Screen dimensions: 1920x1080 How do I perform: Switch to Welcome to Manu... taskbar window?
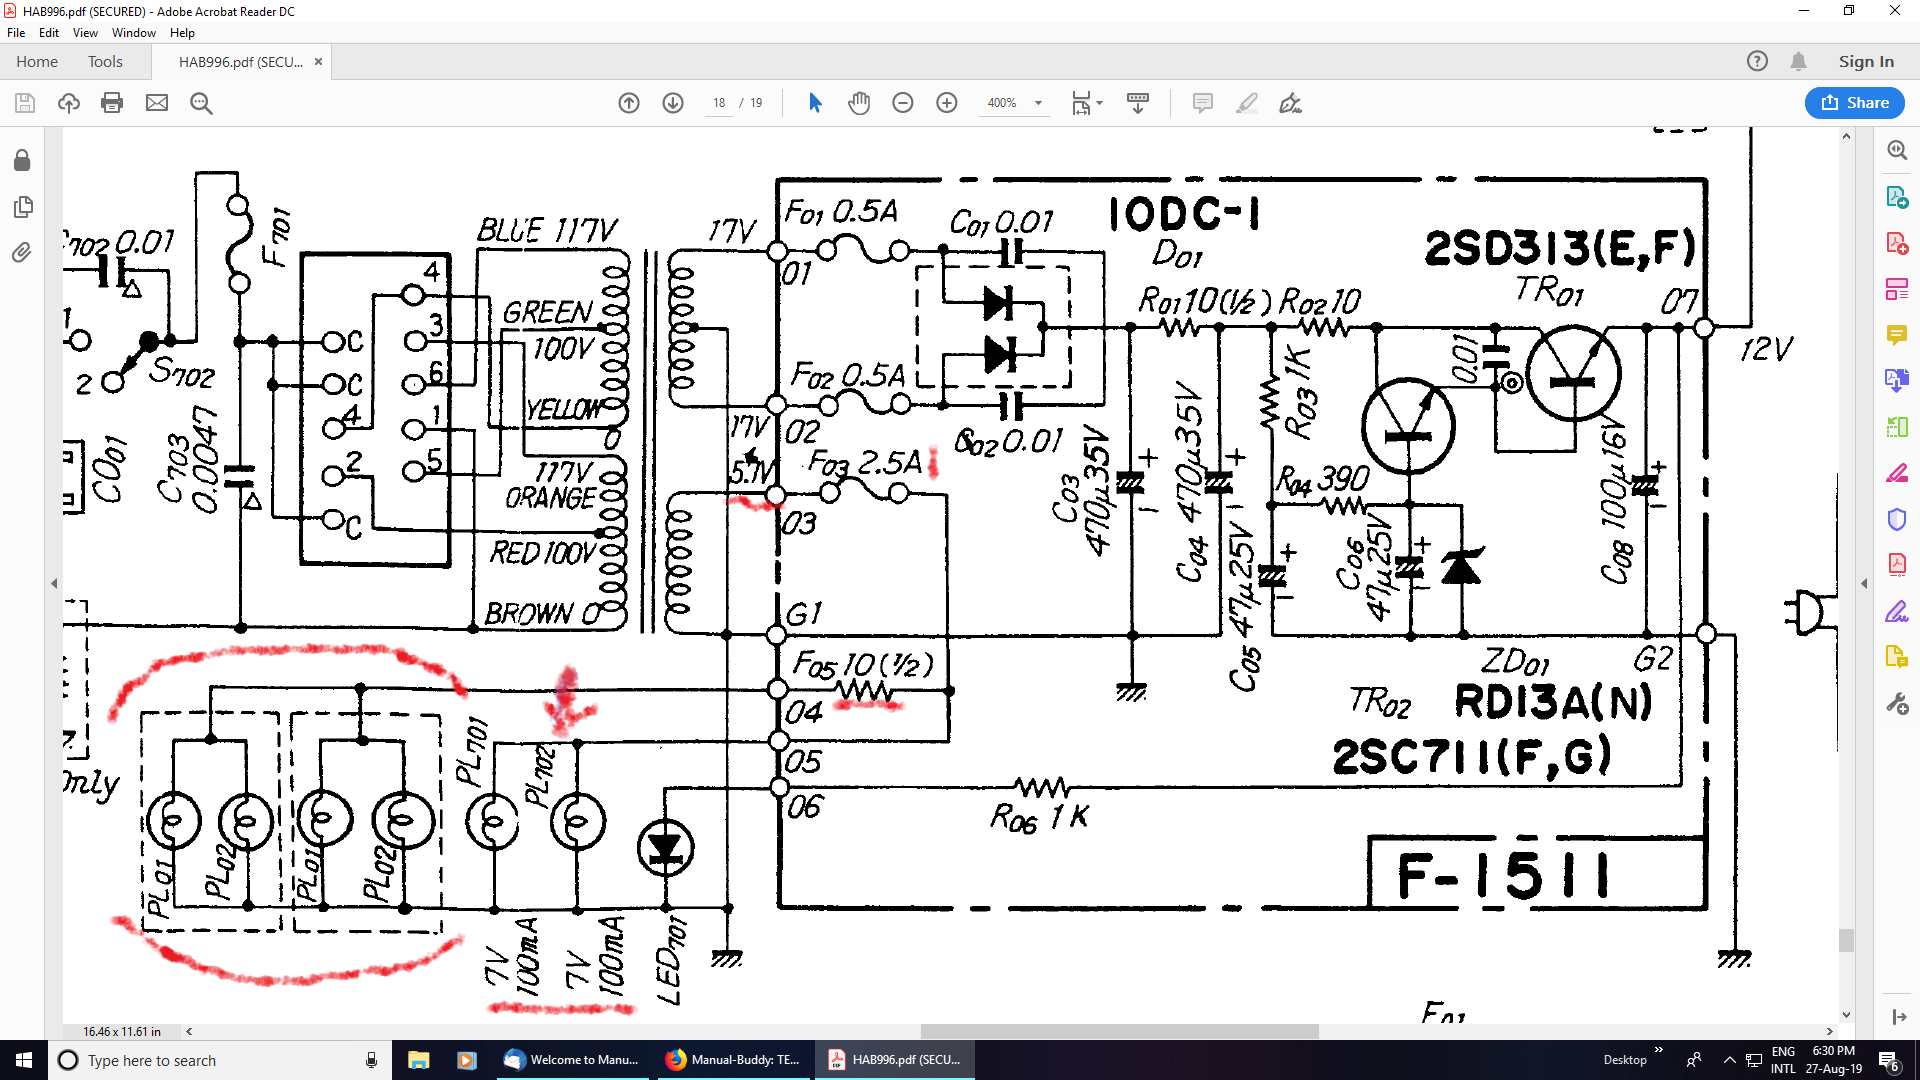click(572, 1060)
